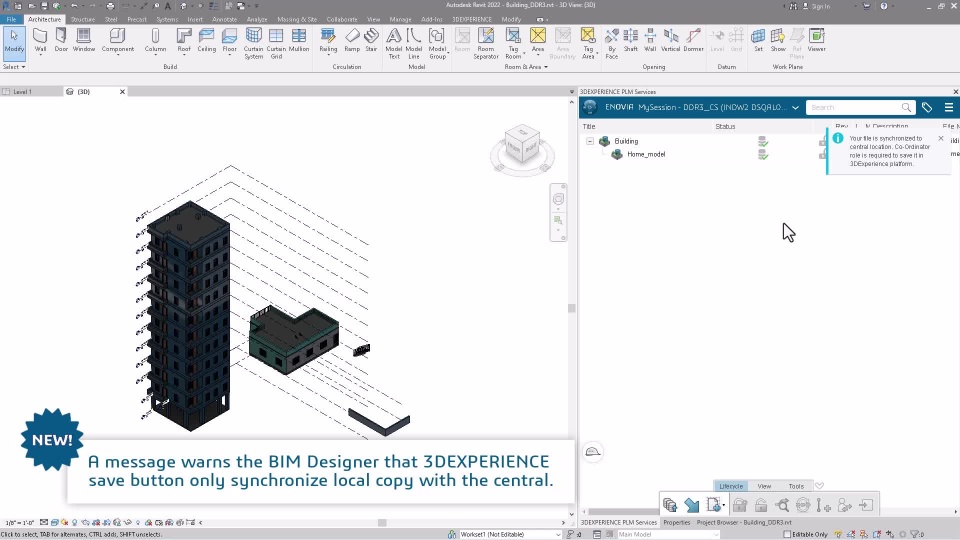Click the horizontal scrollbar in PLM panel

(x=624, y=512)
